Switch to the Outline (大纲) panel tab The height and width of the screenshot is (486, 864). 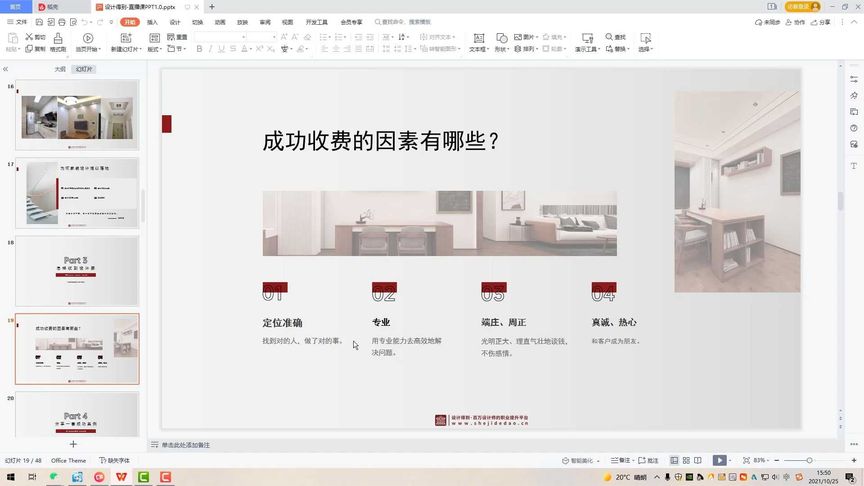pos(60,69)
